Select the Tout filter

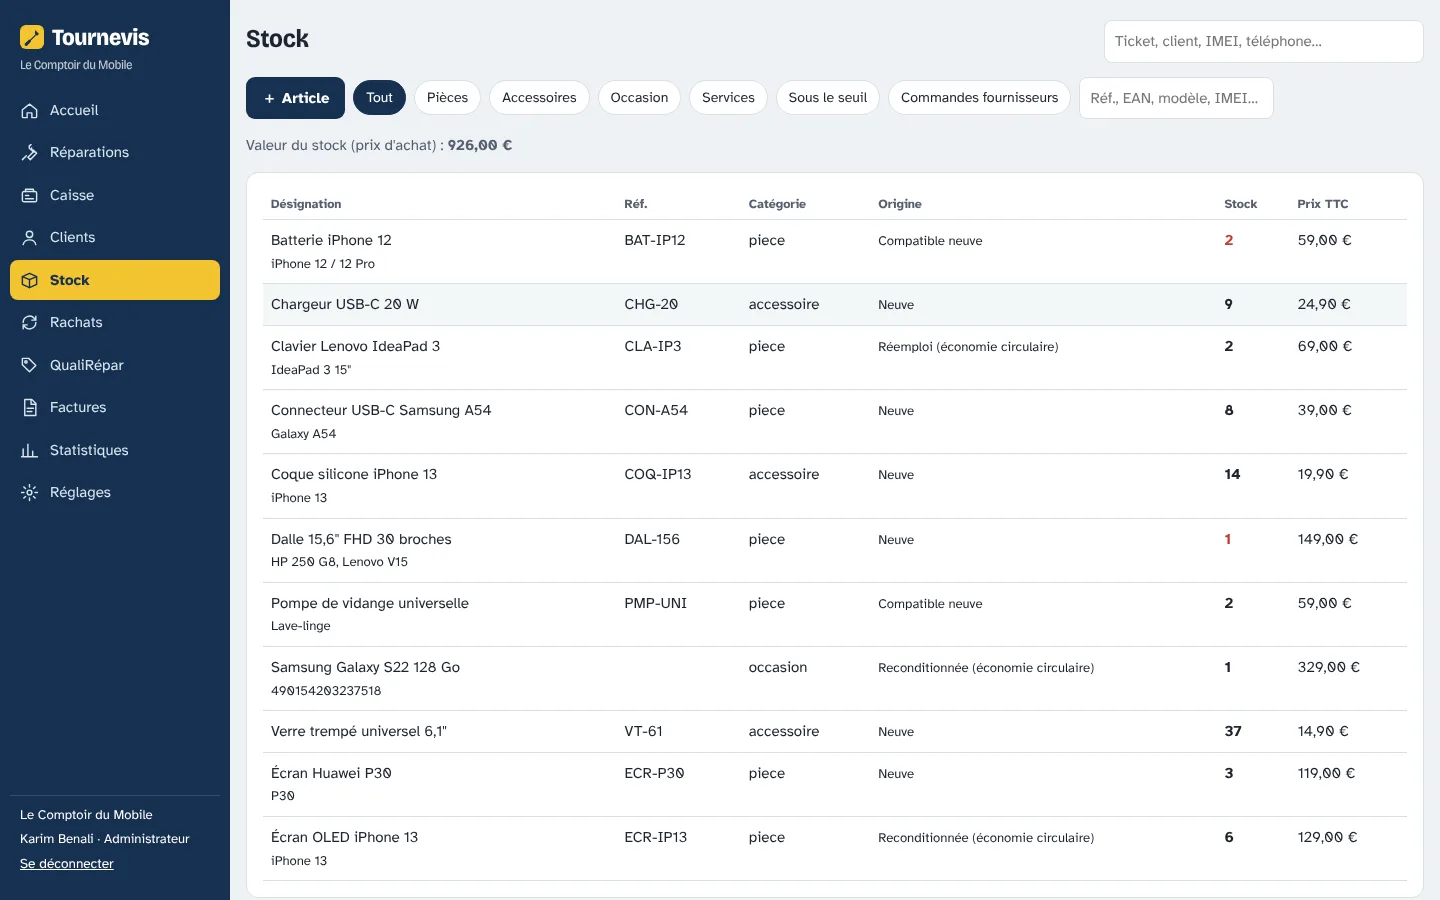[x=379, y=98]
